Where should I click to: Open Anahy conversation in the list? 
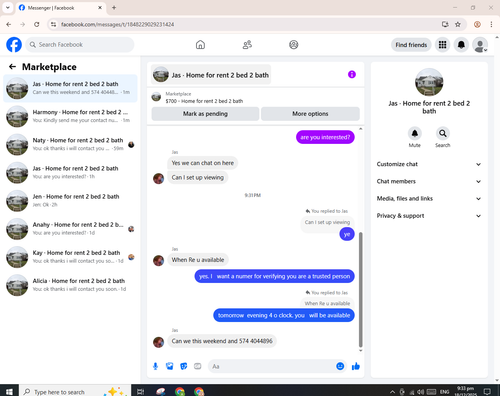[70, 229]
